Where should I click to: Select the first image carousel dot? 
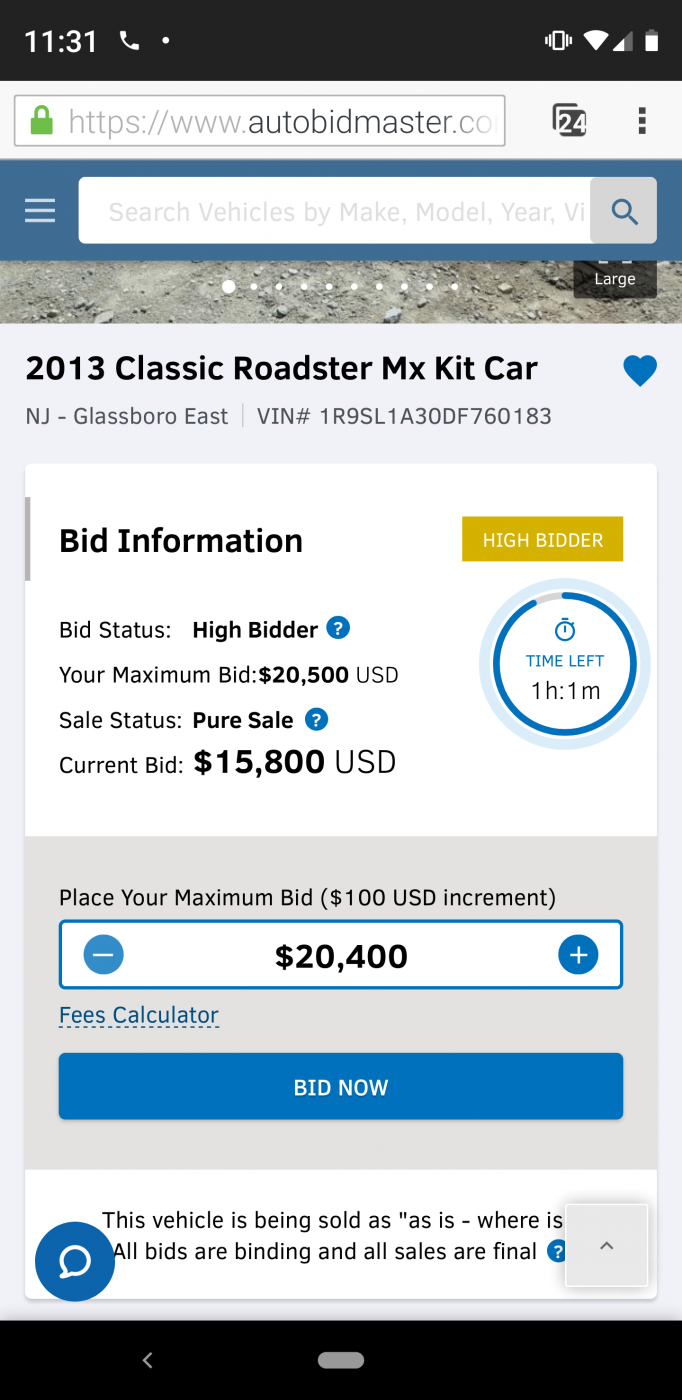[229, 287]
